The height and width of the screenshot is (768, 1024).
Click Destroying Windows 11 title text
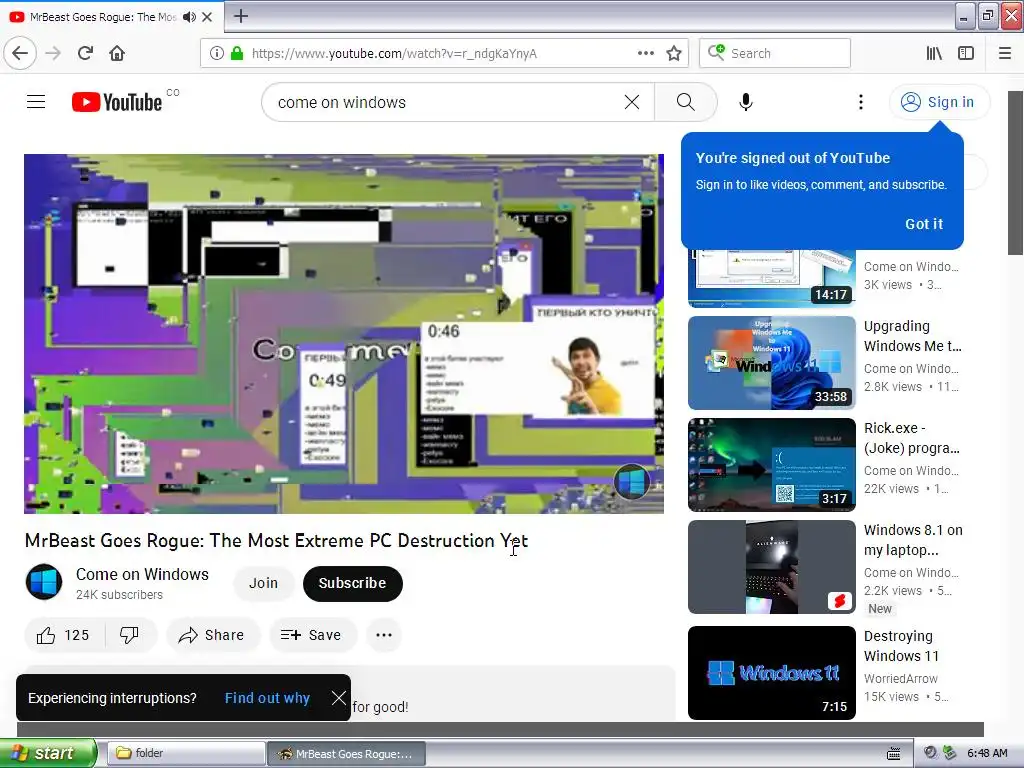click(x=901, y=646)
